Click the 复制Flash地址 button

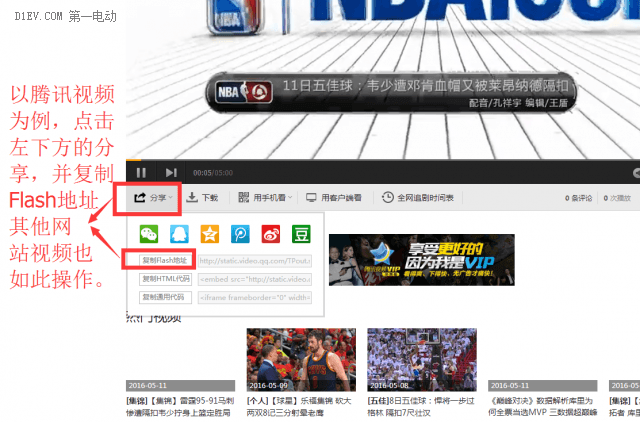click(165, 260)
